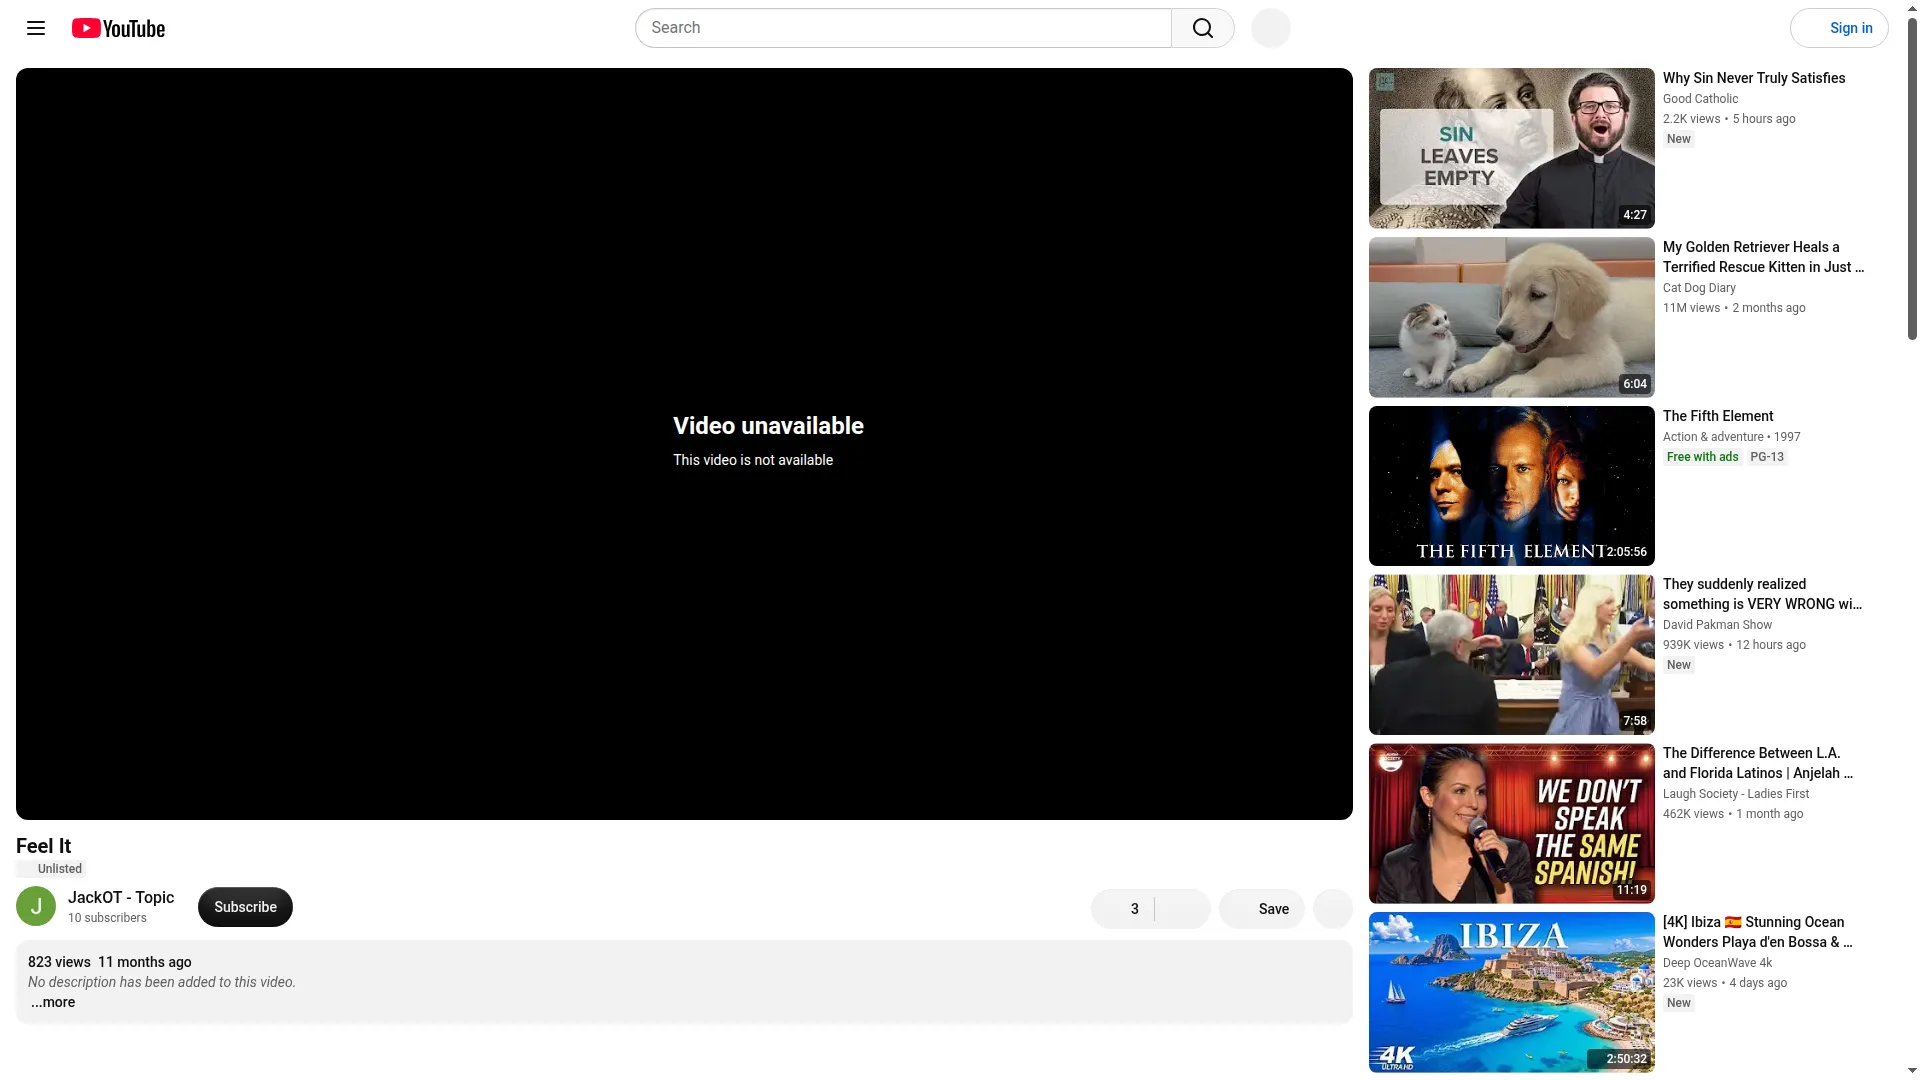Click 'No description has been added' text
The image size is (1920, 1080).
click(162, 982)
